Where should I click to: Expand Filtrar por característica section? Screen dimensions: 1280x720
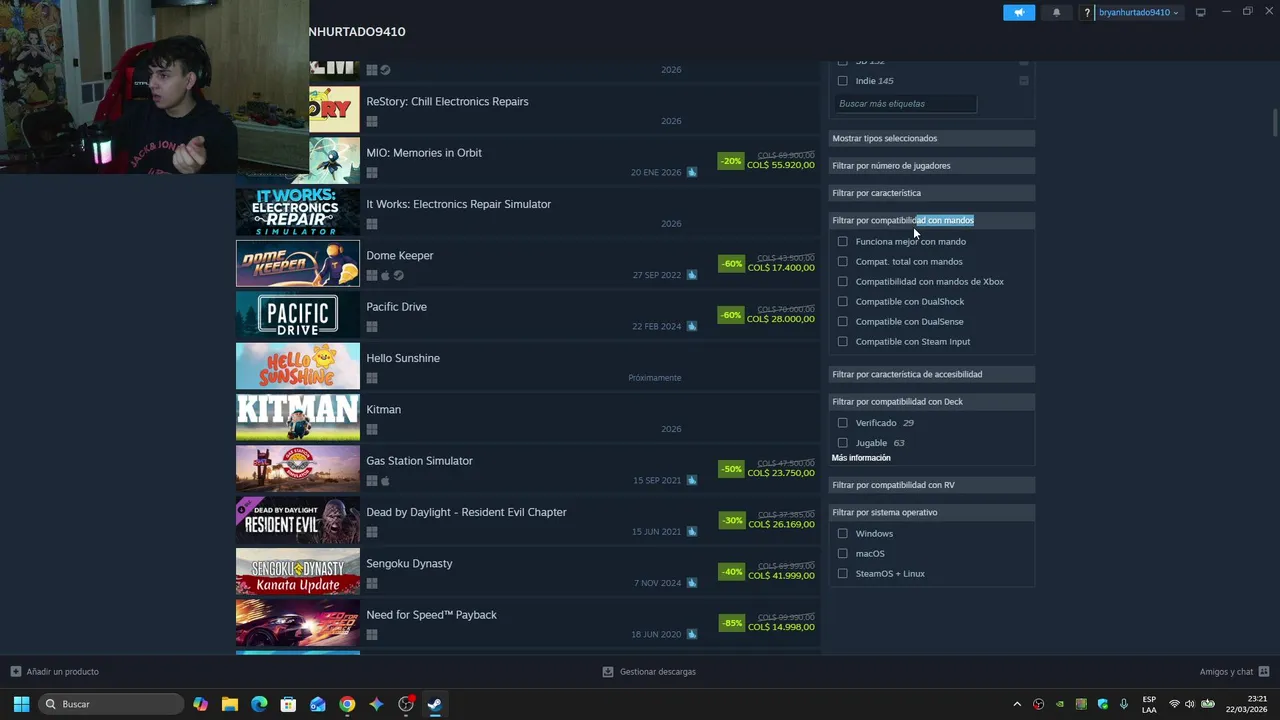[x=932, y=192]
